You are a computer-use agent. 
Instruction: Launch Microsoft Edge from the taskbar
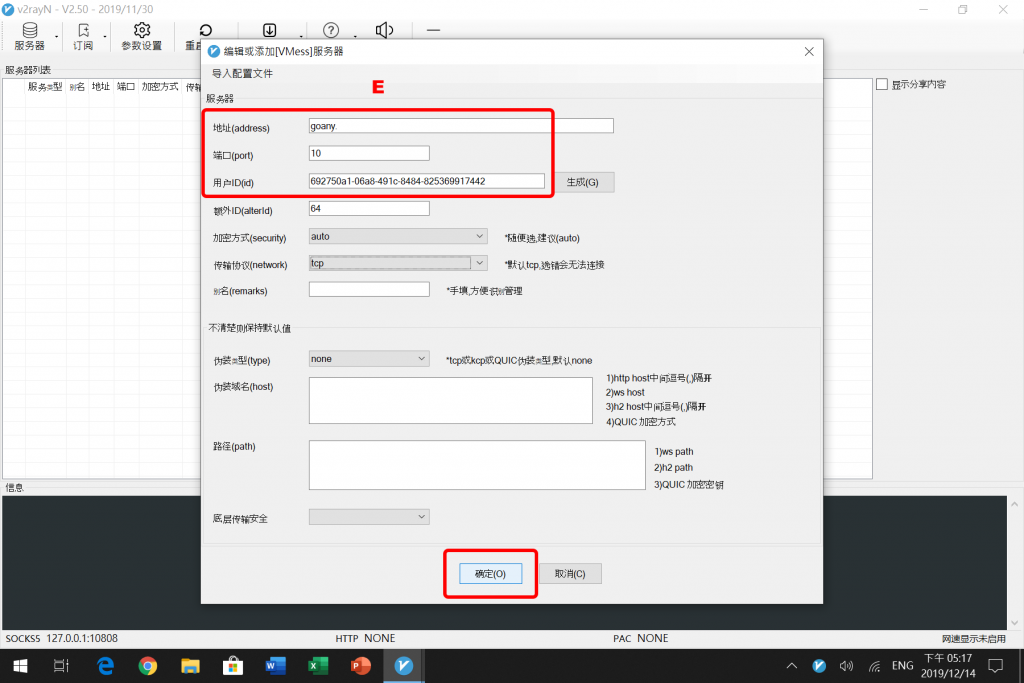click(x=105, y=666)
